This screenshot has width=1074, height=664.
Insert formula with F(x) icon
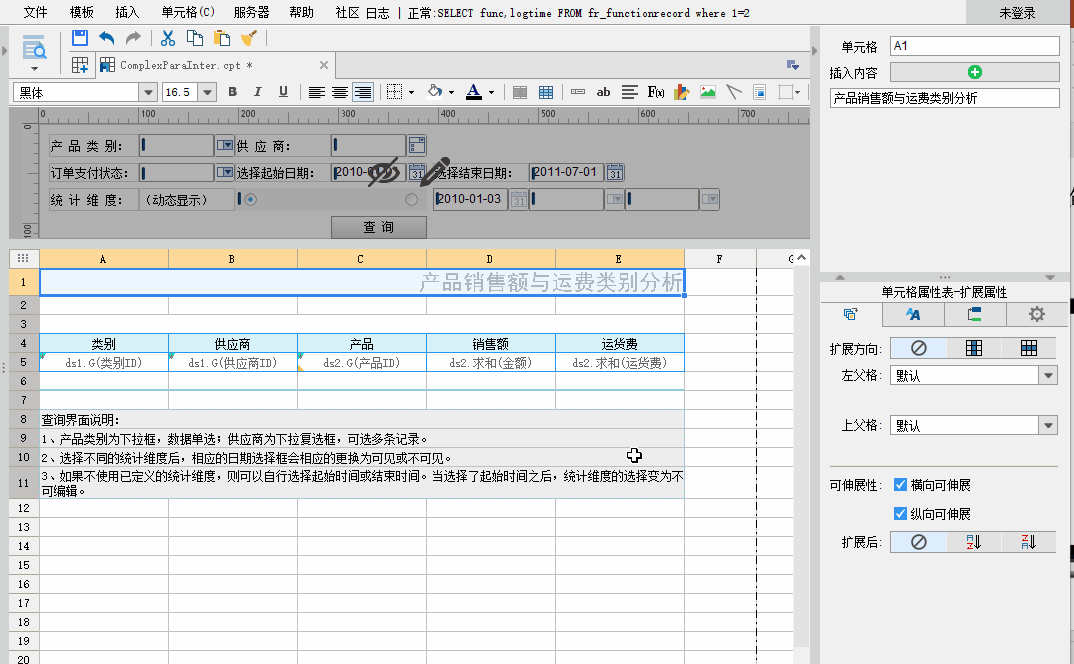[x=655, y=92]
